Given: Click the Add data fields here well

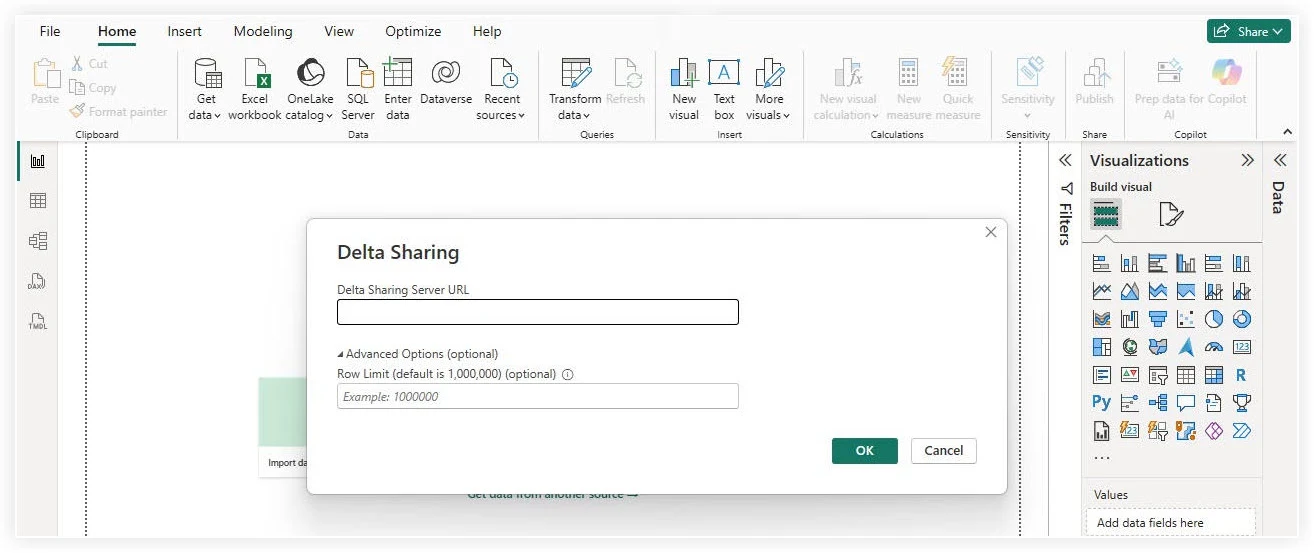Looking at the screenshot, I should point(1171,522).
